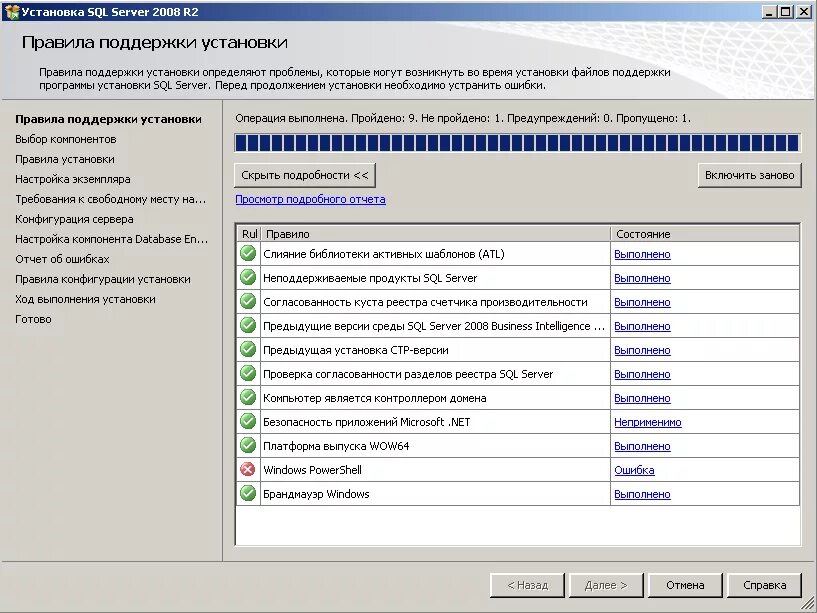Select Брандмауэр Windows rule text
The height and width of the screenshot is (613, 817).
pos(316,494)
